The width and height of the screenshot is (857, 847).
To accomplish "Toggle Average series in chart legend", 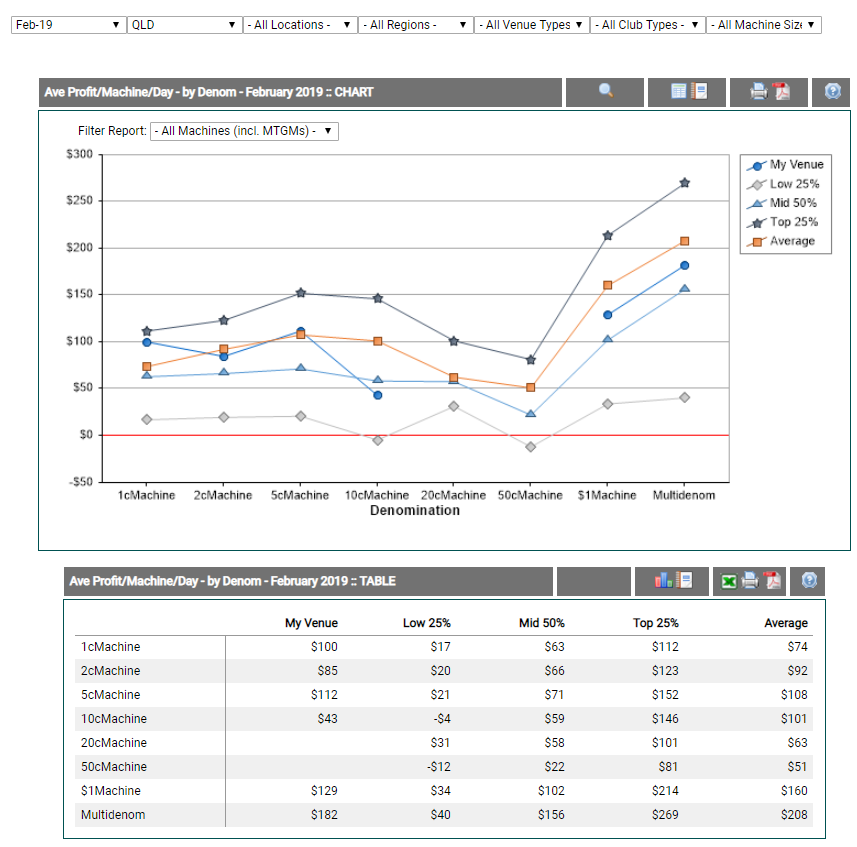I will click(785, 241).
